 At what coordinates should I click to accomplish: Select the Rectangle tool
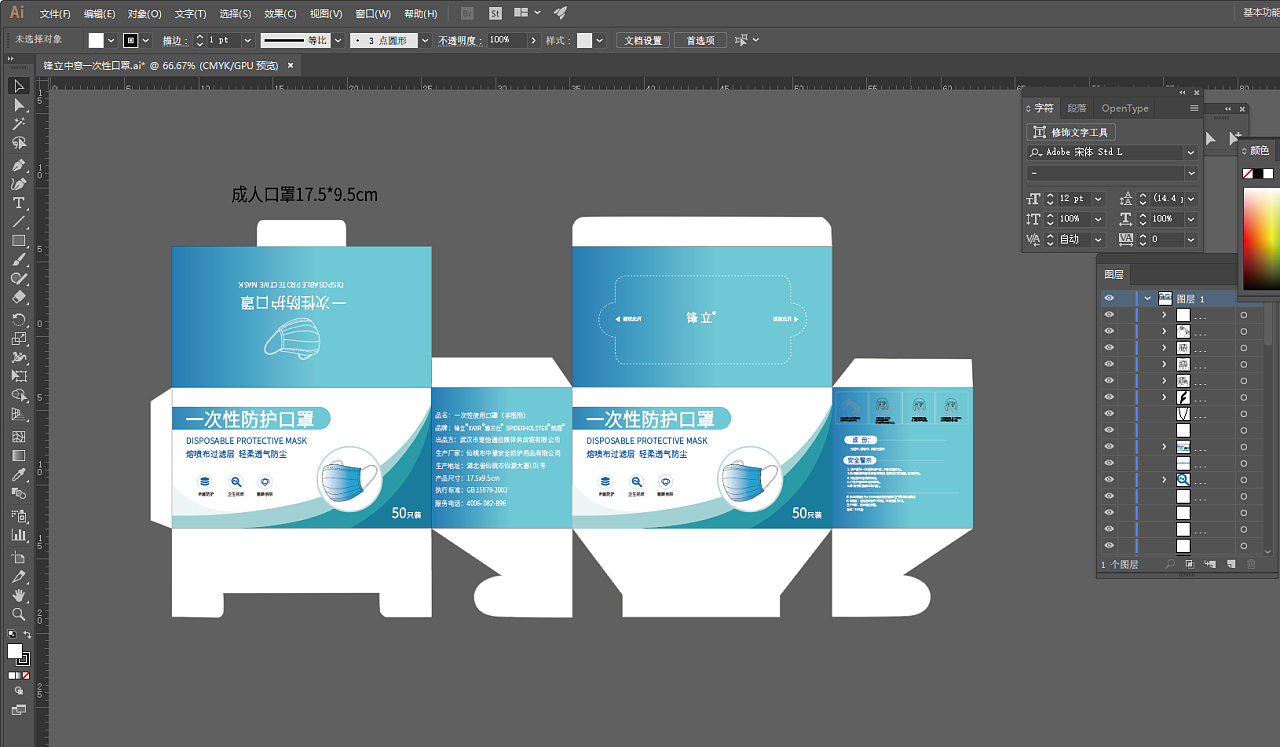18,241
